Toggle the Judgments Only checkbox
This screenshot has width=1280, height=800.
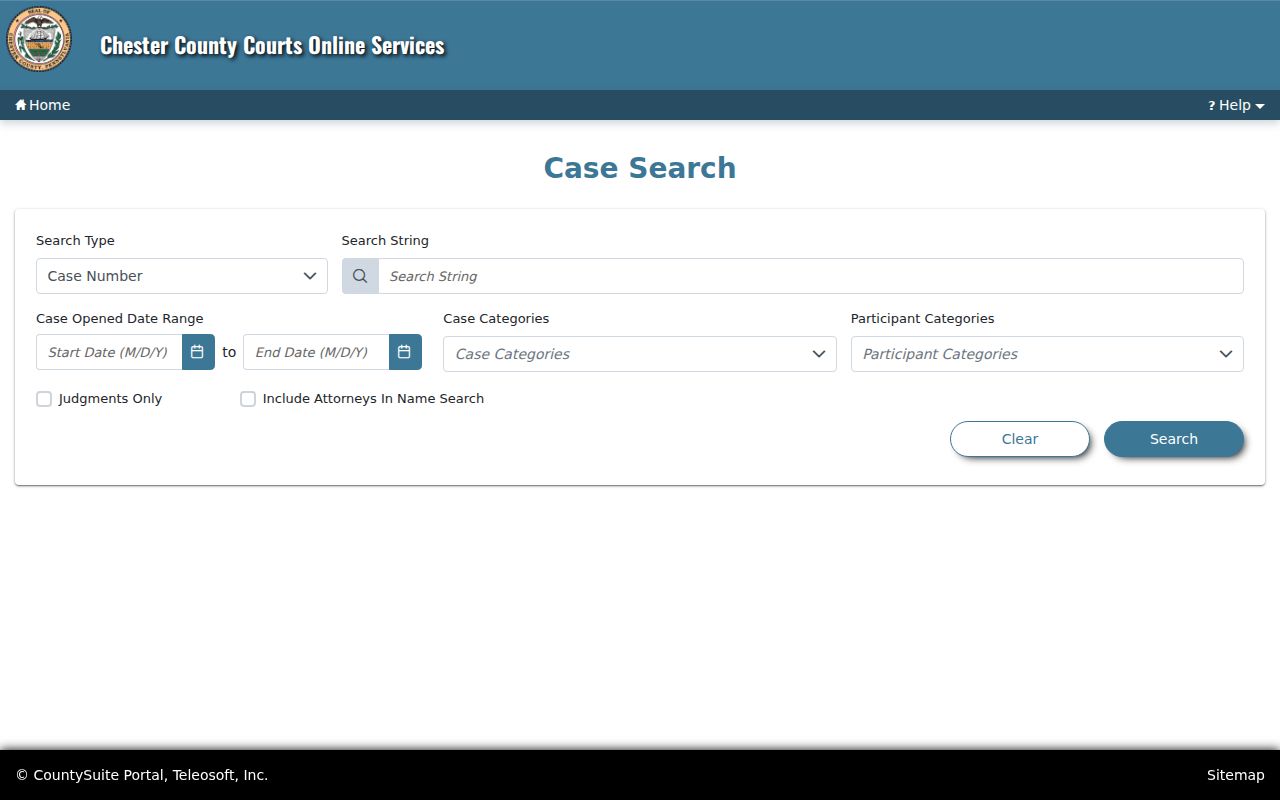(x=44, y=399)
